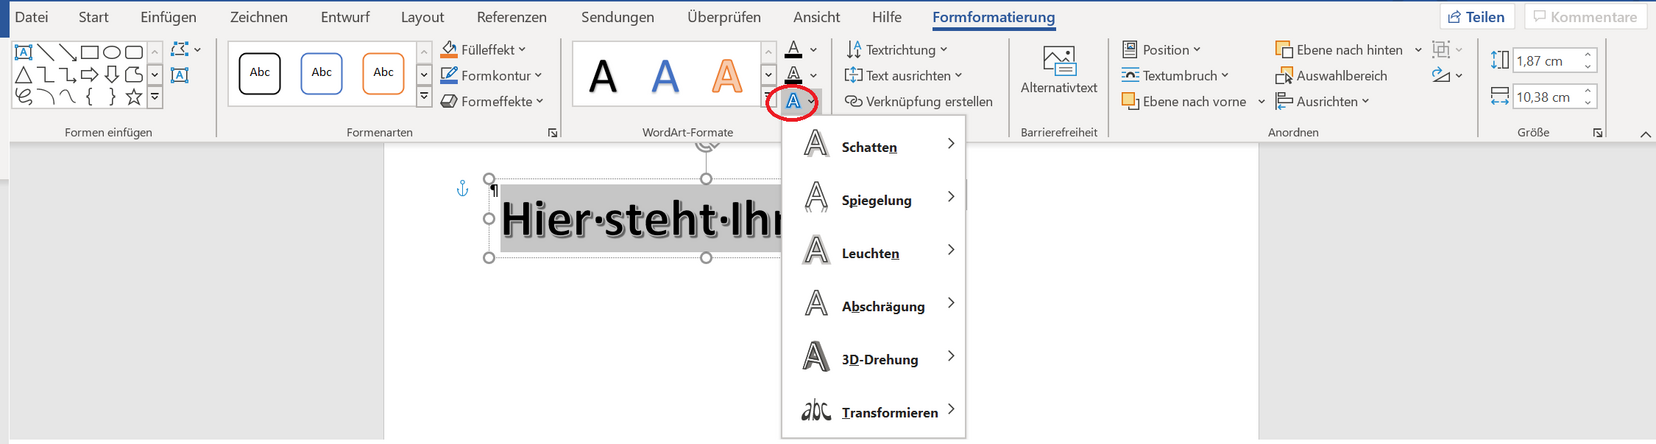Select the ellipse shape
1656x444 pixels.
tap(111, 52)
